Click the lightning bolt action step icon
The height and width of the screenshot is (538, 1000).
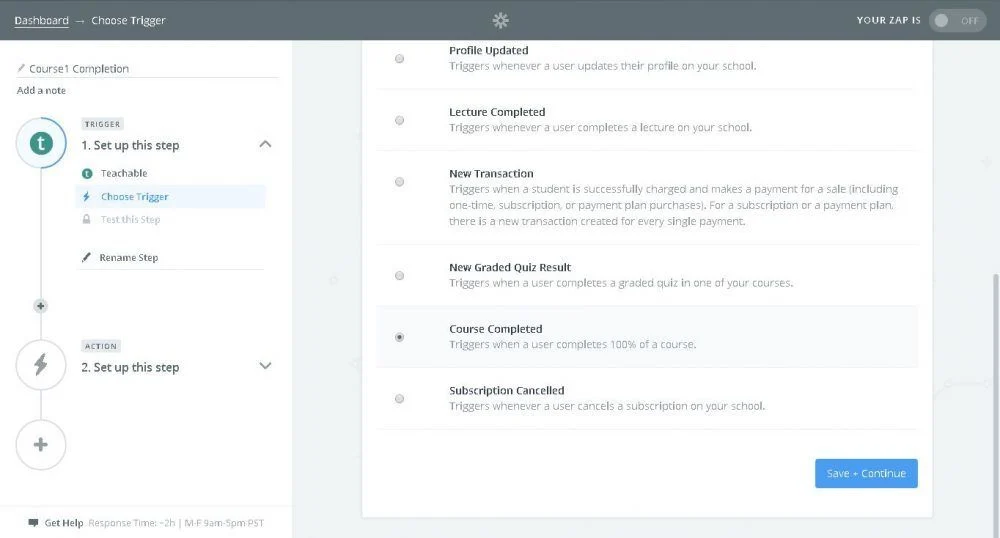41,366
